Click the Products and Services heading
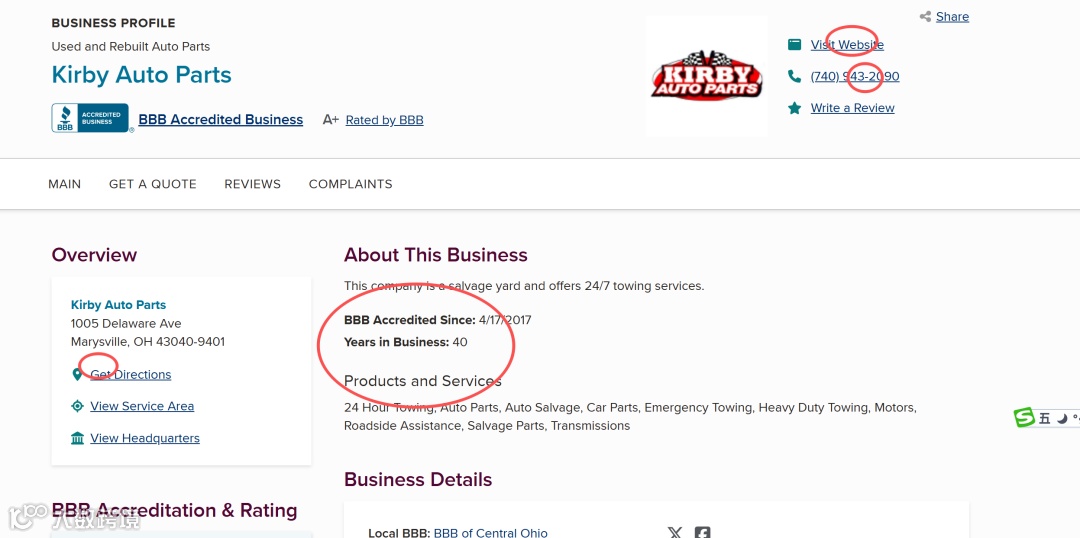1080x538 pixels. tap(423, 381)
